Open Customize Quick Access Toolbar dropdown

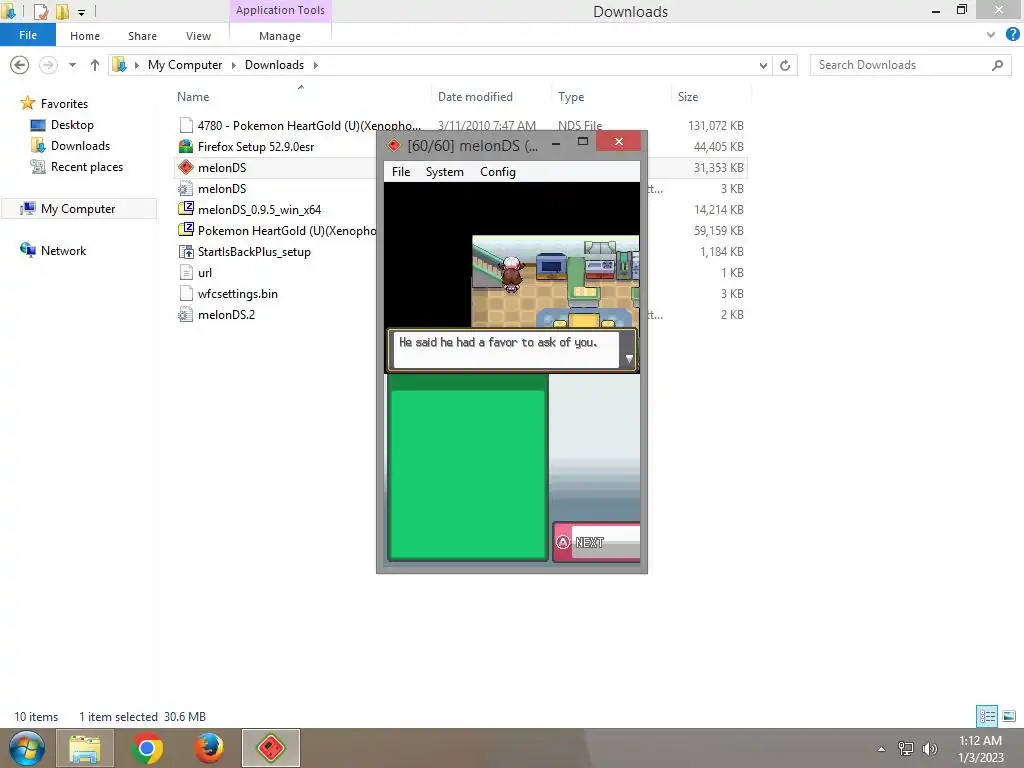point(82,12)
